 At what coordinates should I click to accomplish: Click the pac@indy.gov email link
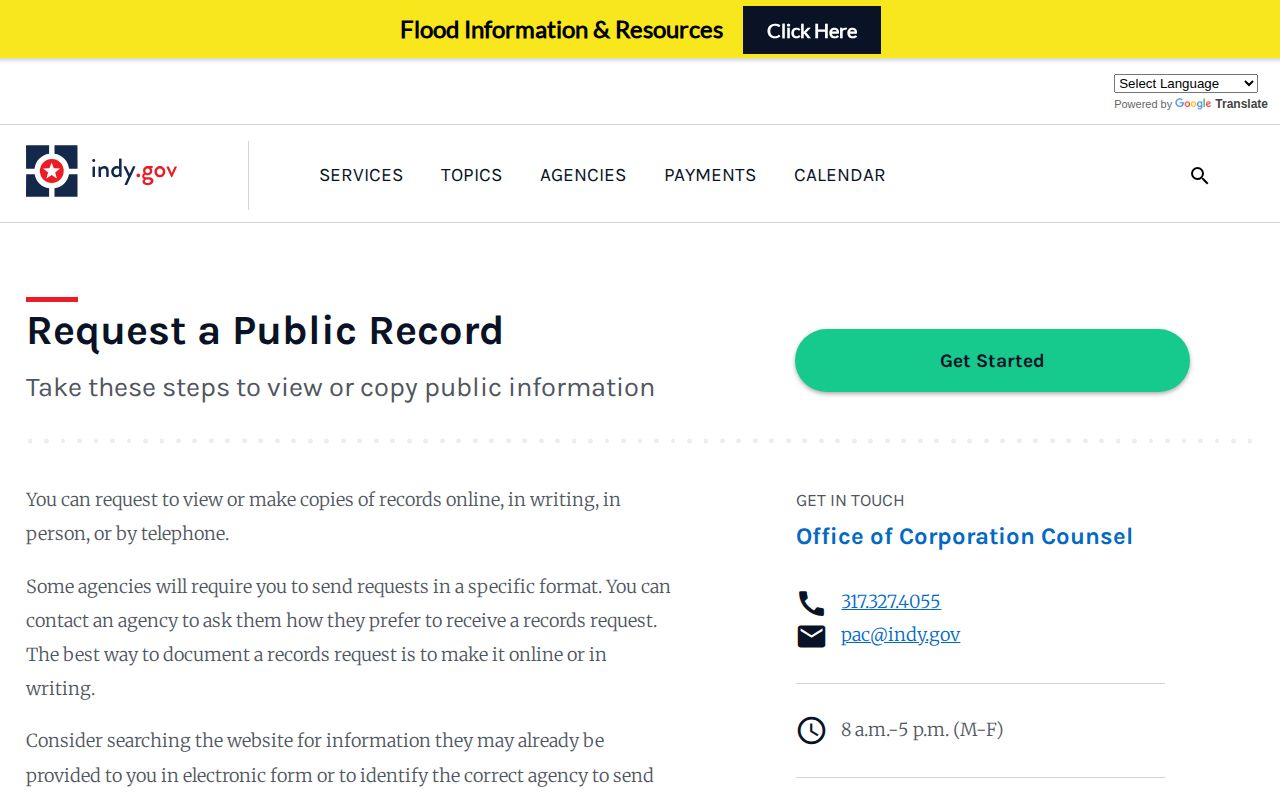click(x=900, y=634)
